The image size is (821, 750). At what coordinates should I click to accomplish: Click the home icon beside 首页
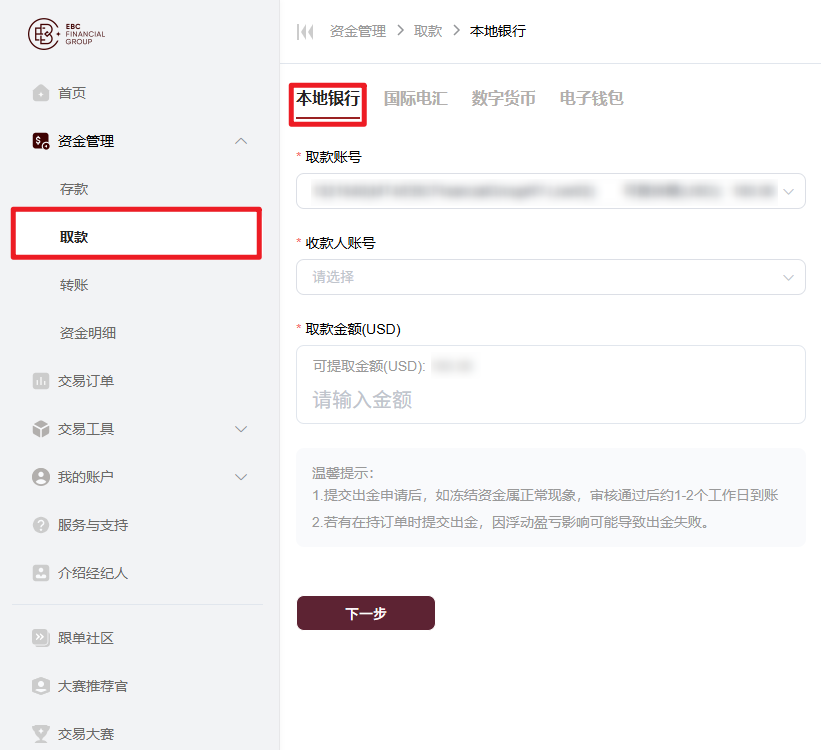click(41, 93)
